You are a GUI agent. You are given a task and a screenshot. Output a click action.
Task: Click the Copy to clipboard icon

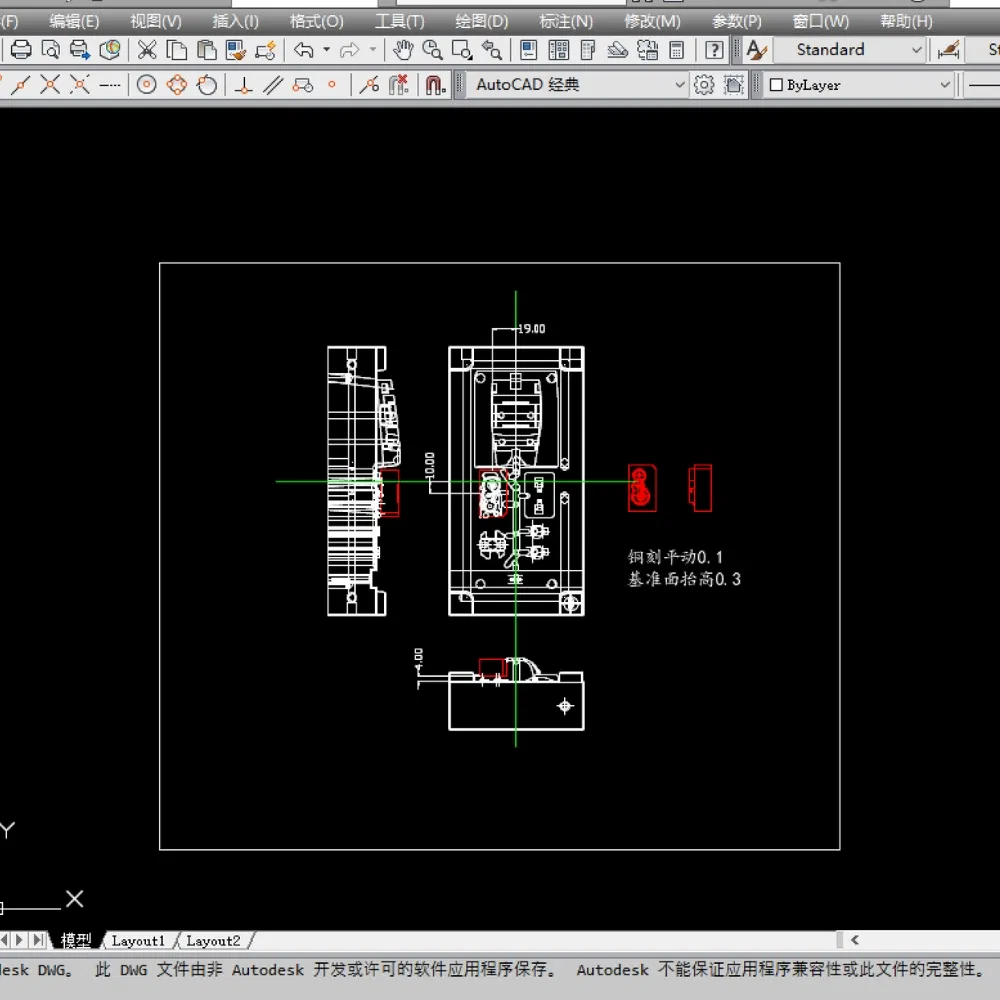pos(176,49)
